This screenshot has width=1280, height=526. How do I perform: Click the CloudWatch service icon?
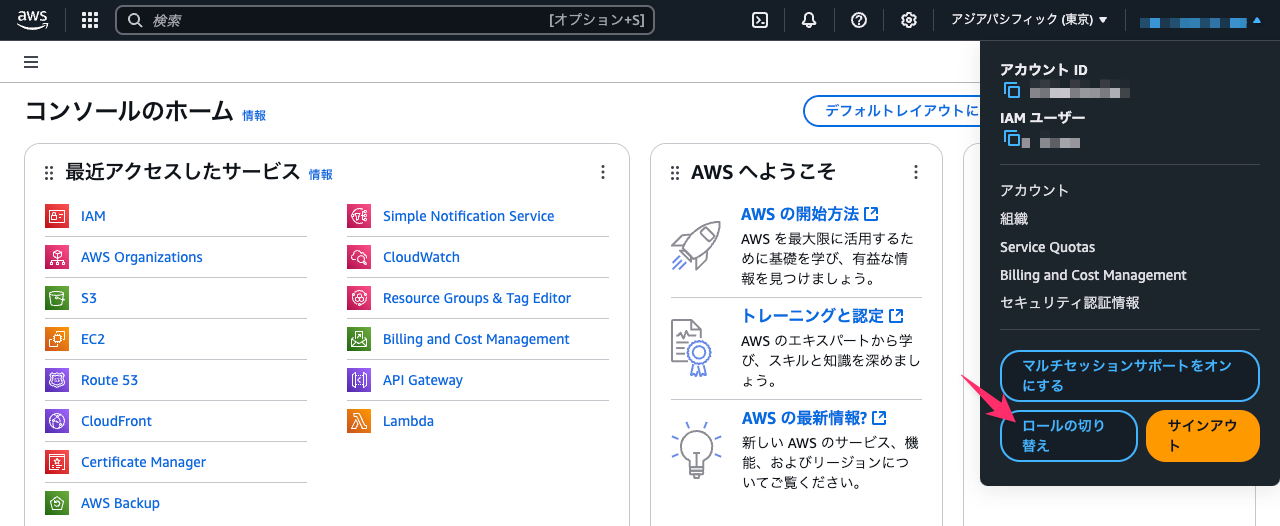click(359, 257)
